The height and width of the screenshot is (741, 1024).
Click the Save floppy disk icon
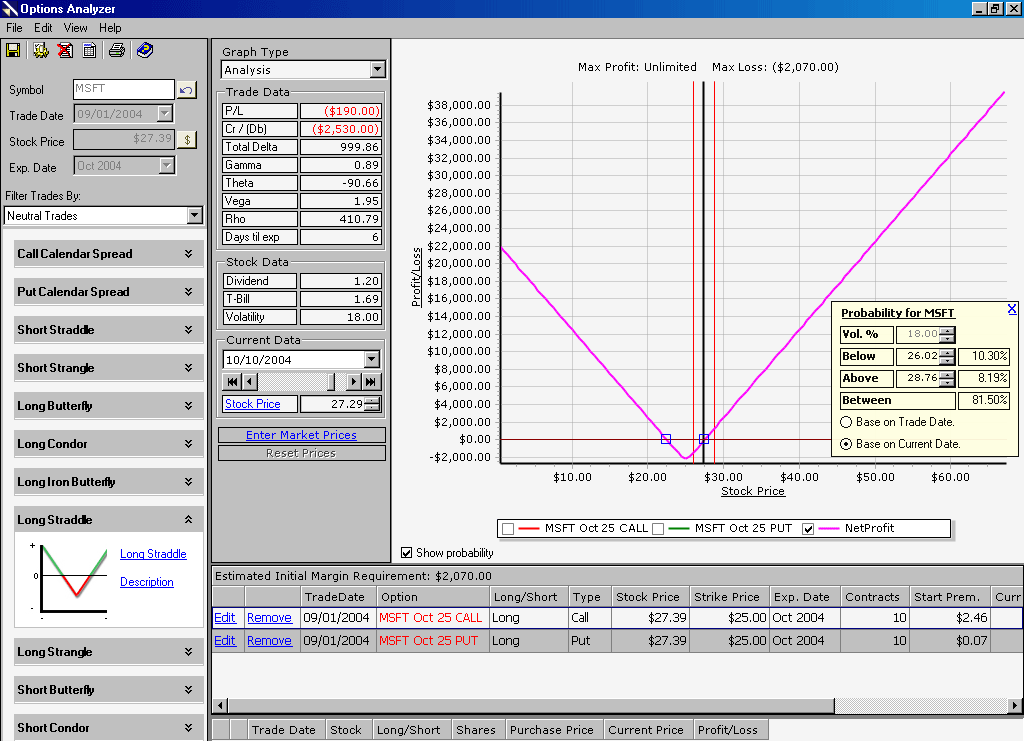tap(14, 50)
